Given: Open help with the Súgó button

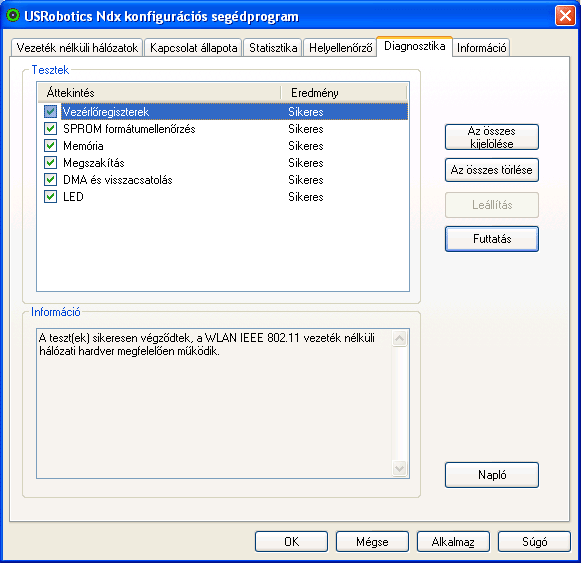Looking at the screenshot, I should point(534,542).
